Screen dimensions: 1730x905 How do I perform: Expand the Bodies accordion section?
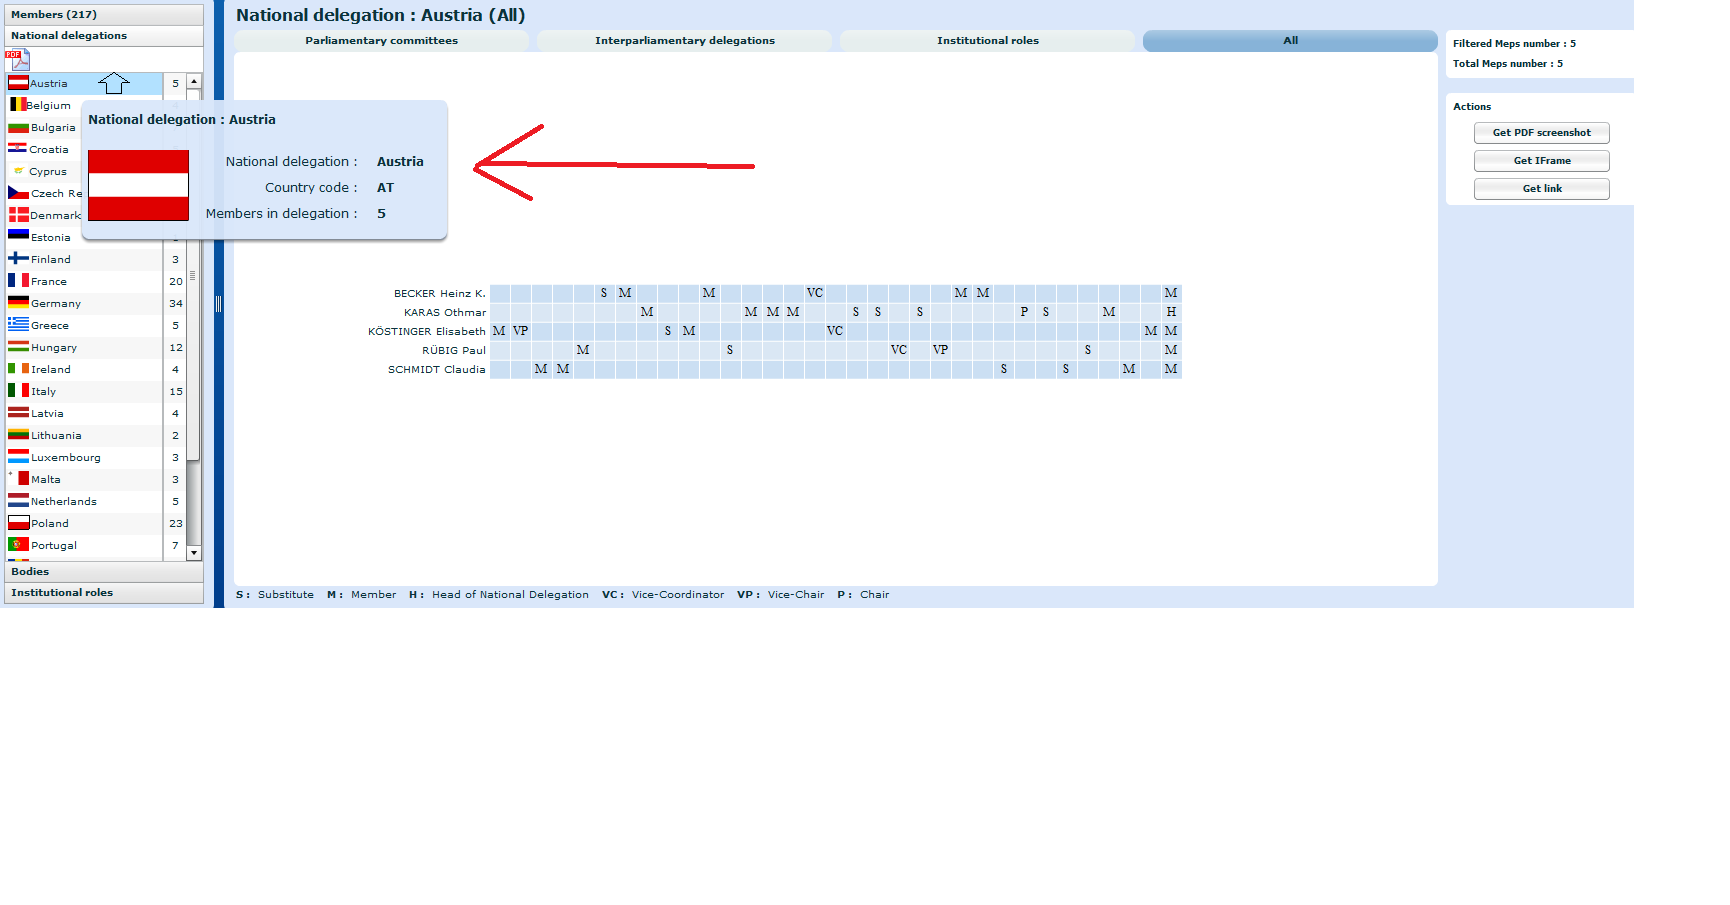tap(103, 571)
